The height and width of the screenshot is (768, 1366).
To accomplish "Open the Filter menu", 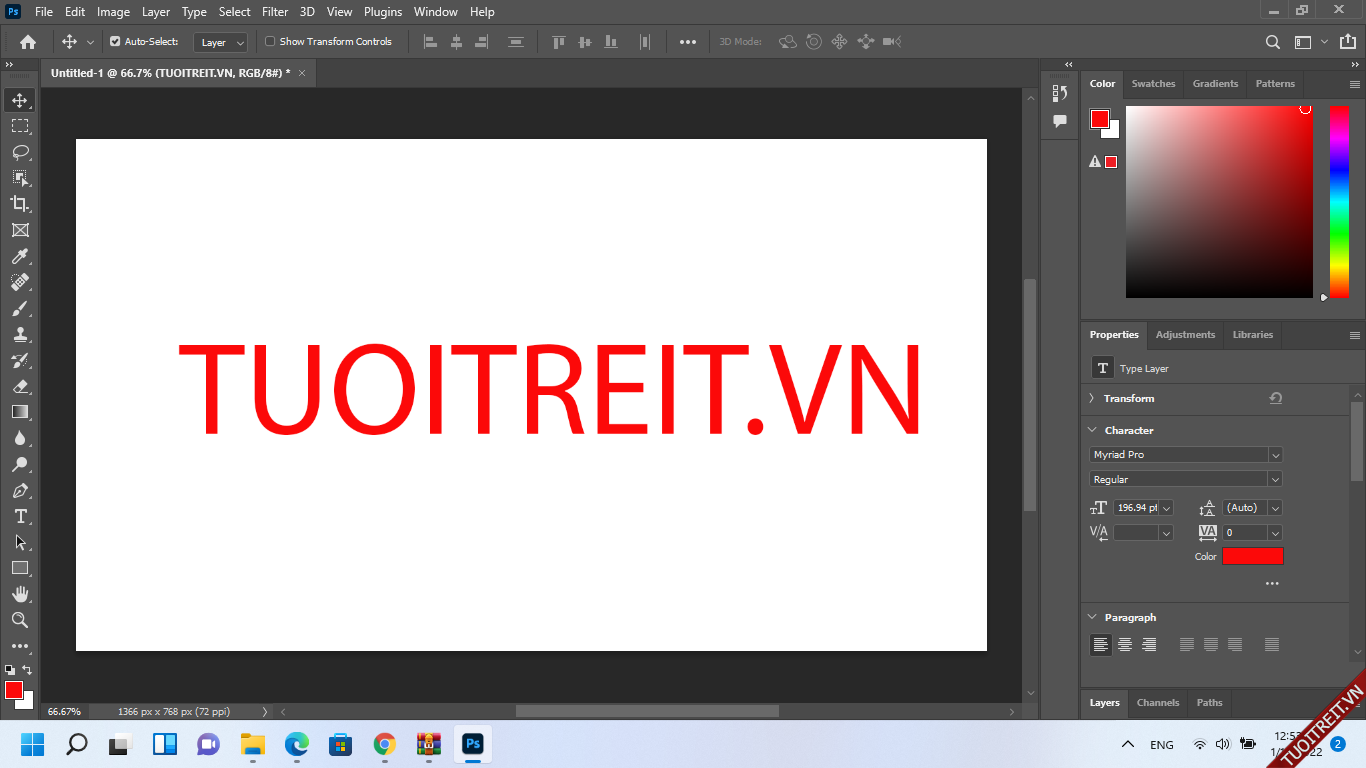I will point(275,12).
